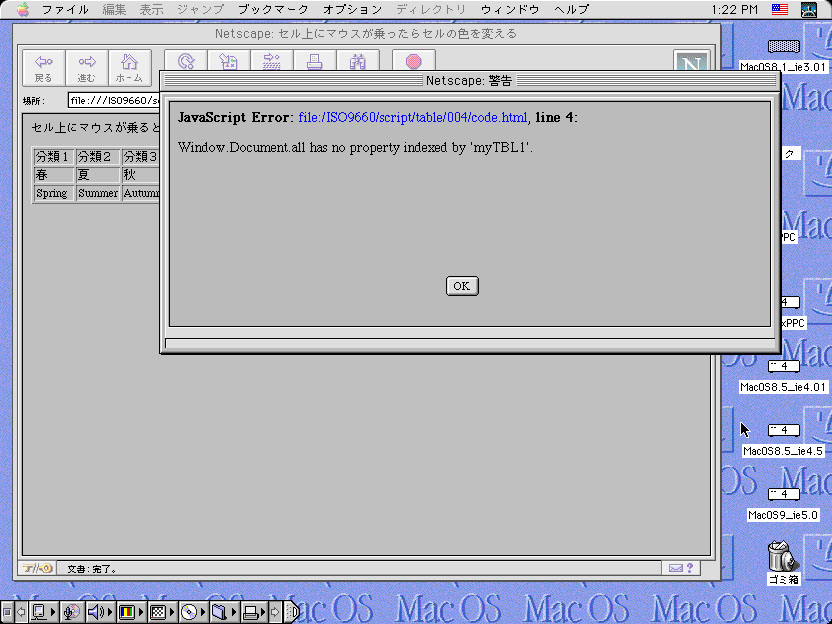The image size is (832, 624).
Task: Click the file:/ISO9660/script/table/004/code.html link
Action: [x=413, y=117]
